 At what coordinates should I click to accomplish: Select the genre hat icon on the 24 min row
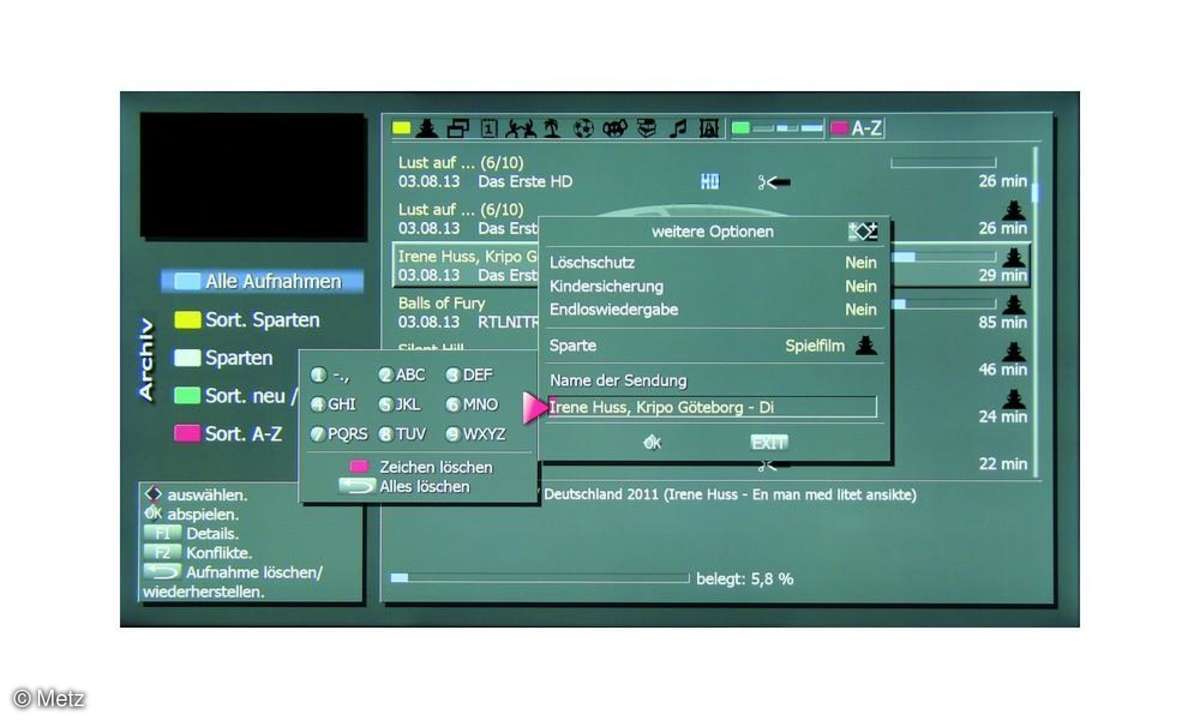tap(1014, 397)
